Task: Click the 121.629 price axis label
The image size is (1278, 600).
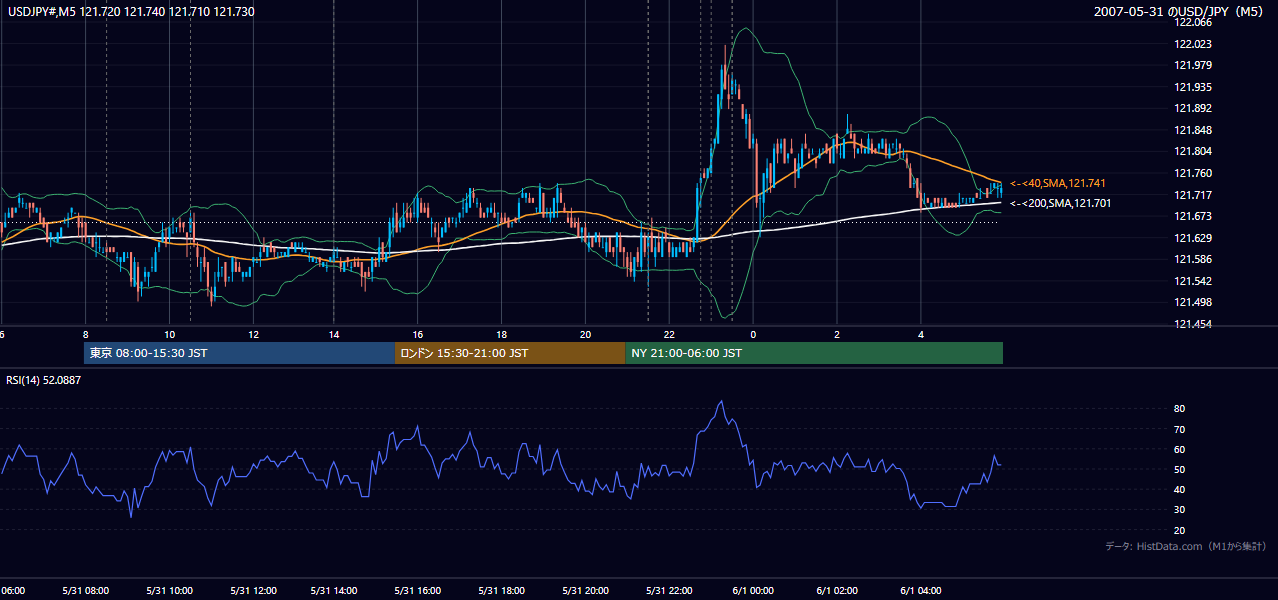Action: [1194, 238]
